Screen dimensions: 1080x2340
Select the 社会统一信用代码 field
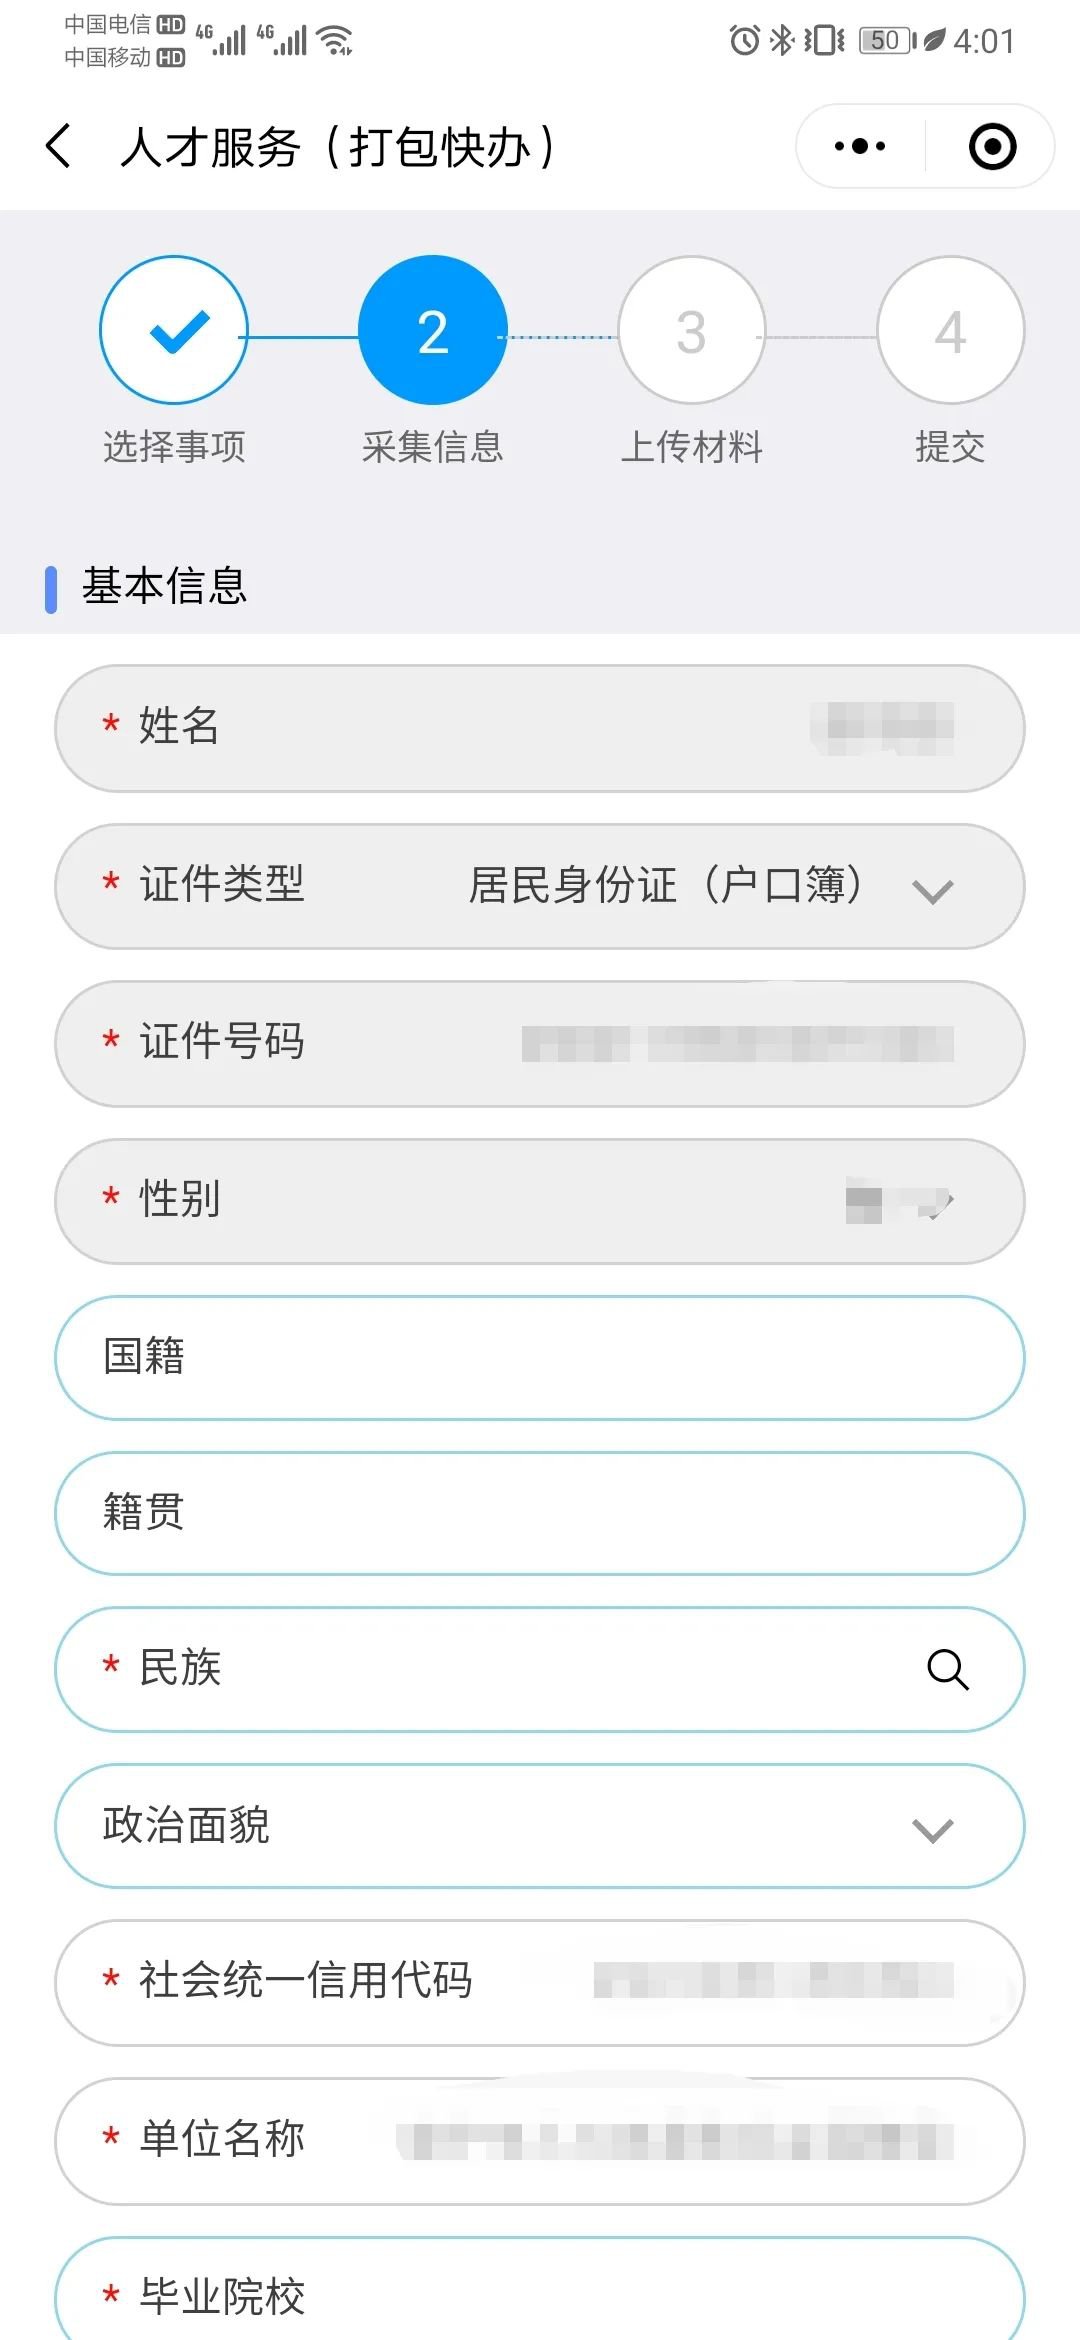coord(540,1982)
